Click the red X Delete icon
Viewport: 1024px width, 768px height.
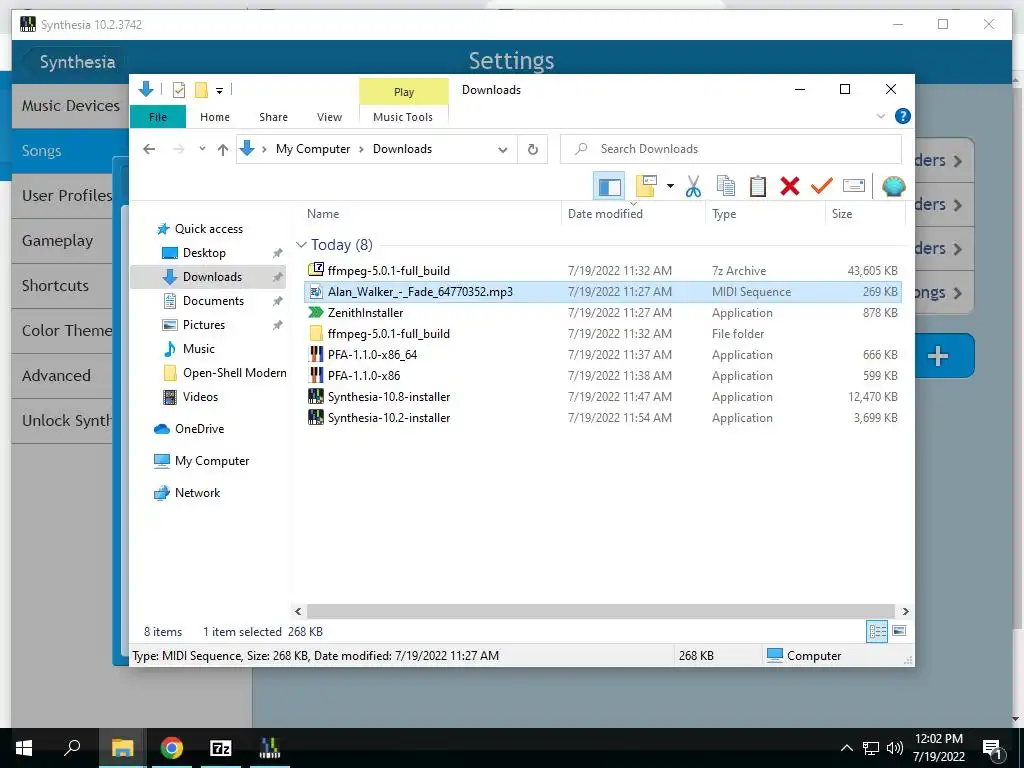(790, 187)
